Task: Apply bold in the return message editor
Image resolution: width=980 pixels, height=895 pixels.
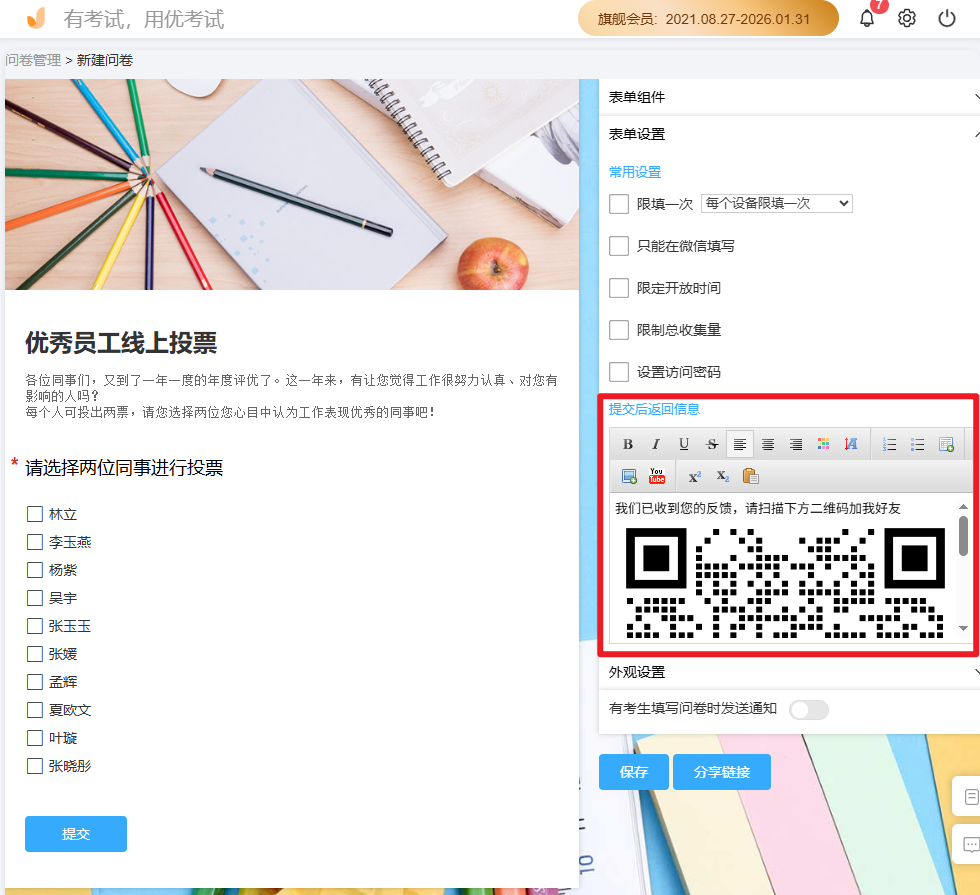Action: [628, 444]
